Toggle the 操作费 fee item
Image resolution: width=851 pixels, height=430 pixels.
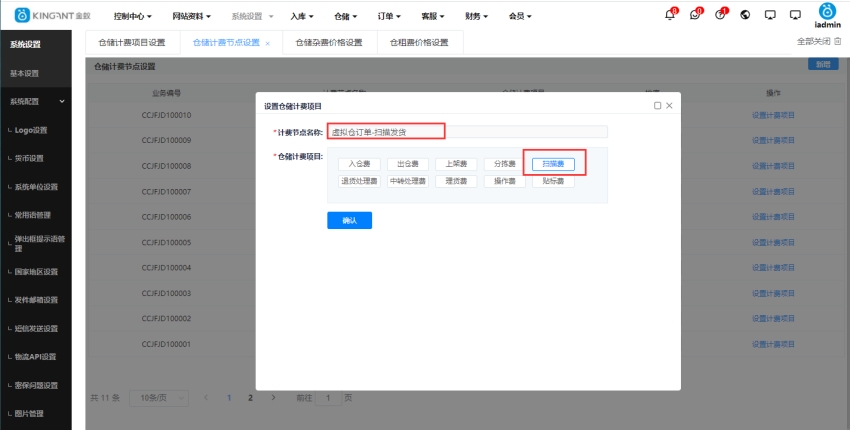(x=505, y=181)
